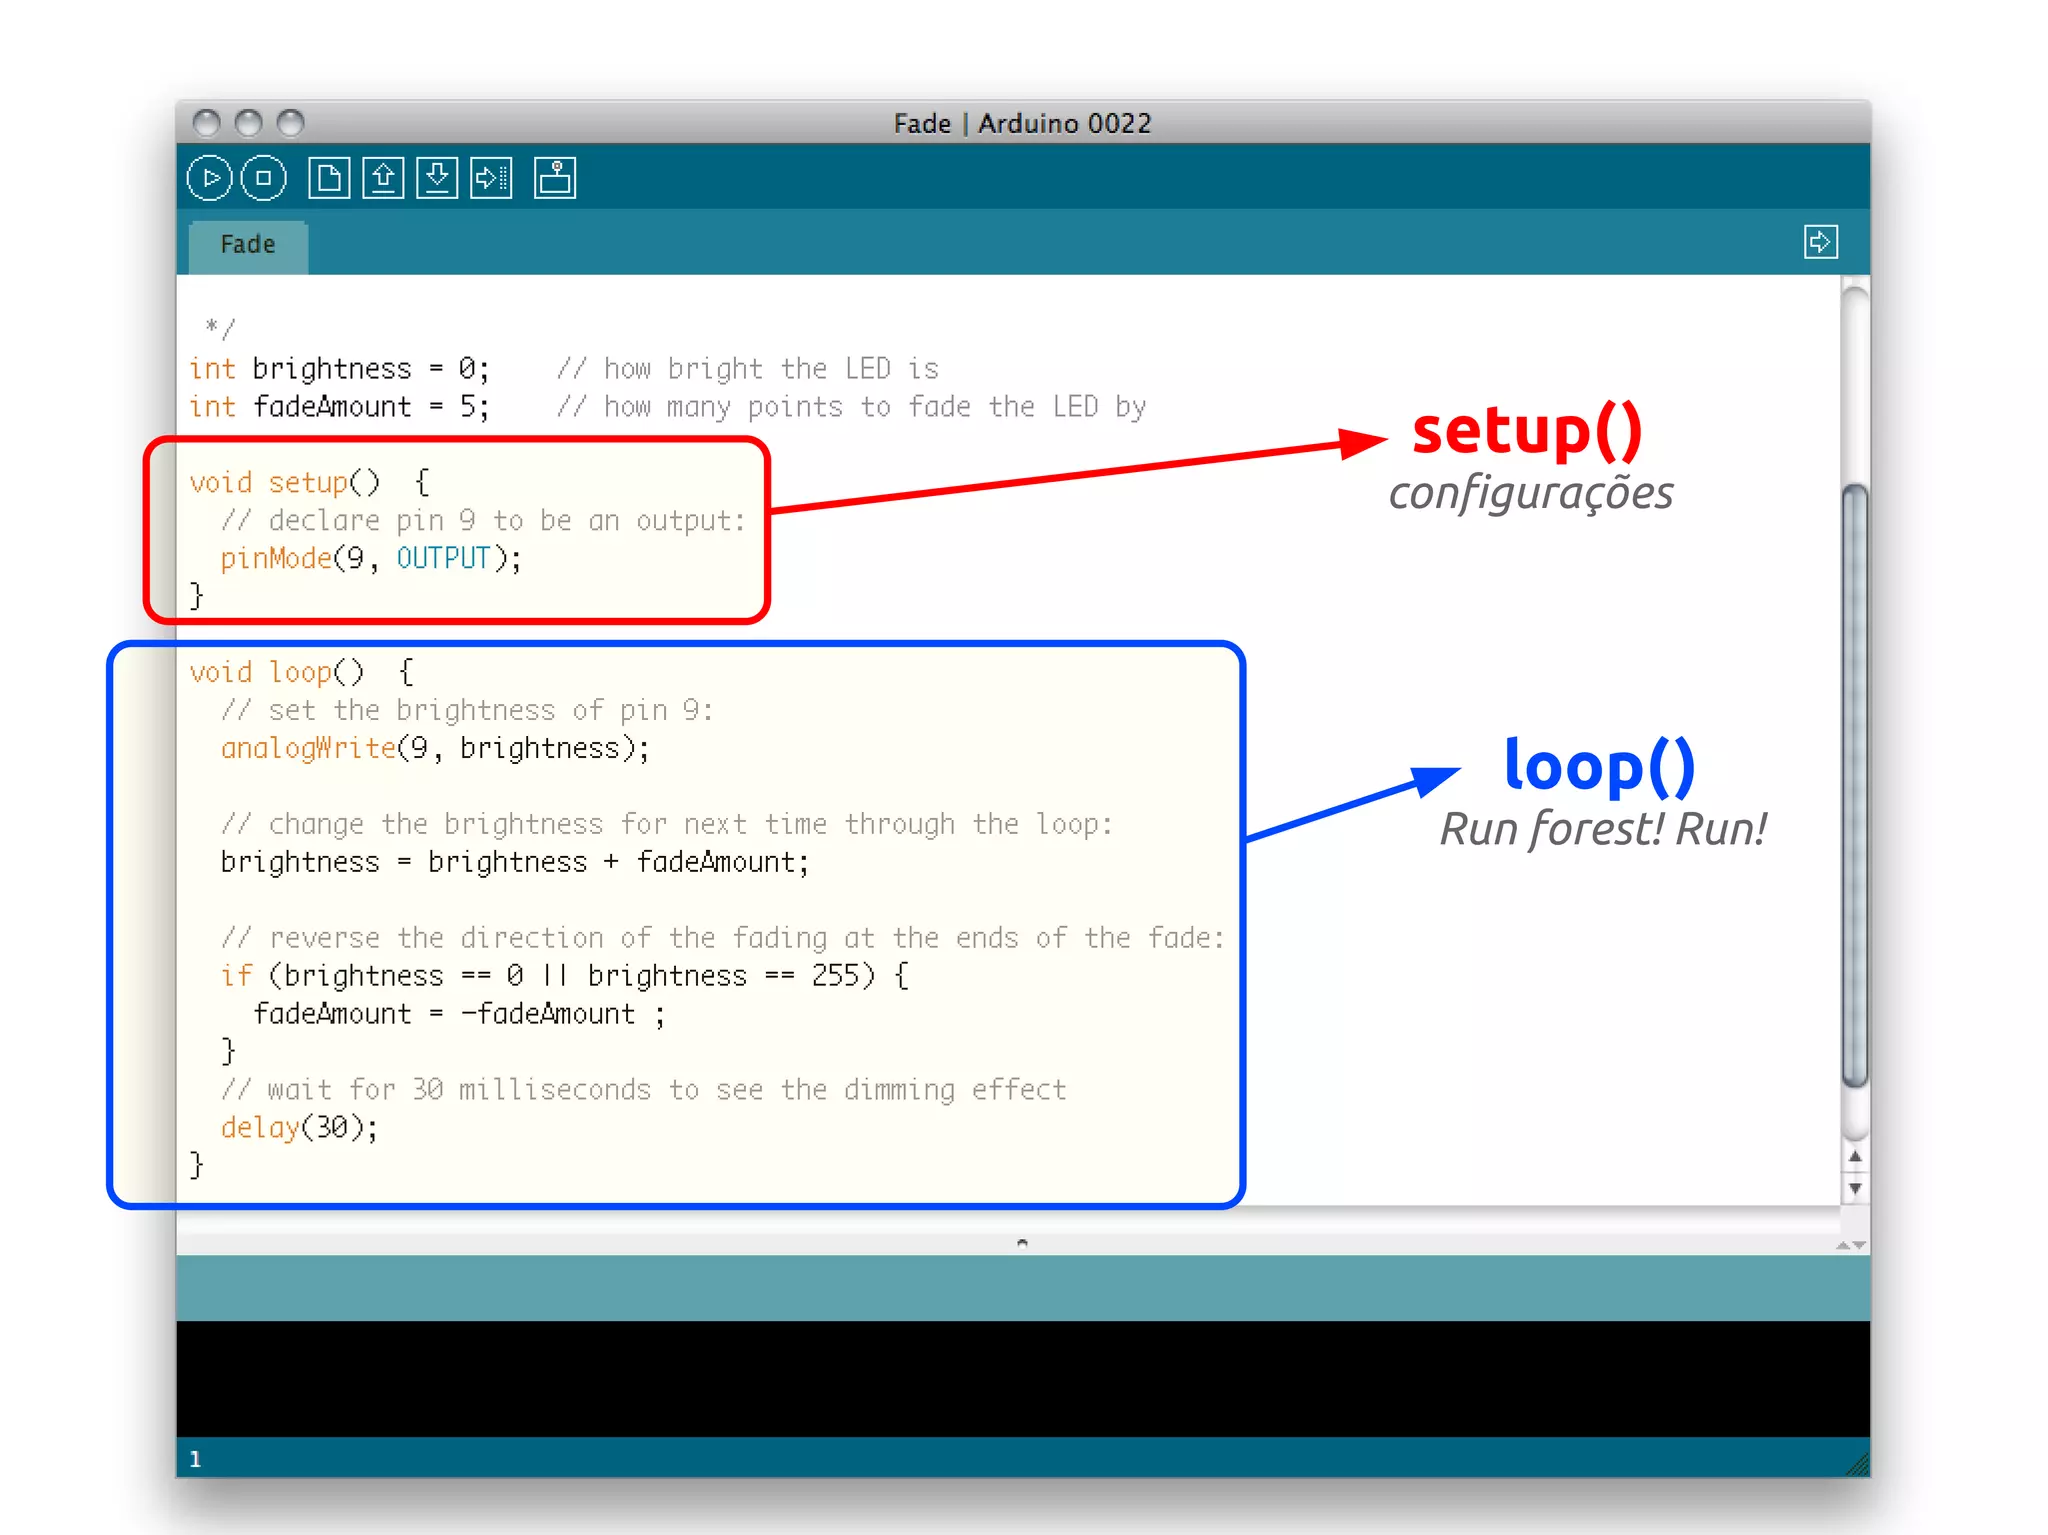
Task: Open the Serial Monitor icon
Action: (x=555, y=179)
